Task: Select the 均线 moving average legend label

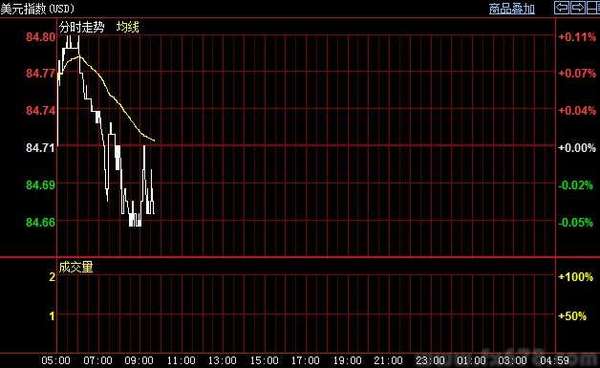Action: pyautogui.click(x=128, y=27)
